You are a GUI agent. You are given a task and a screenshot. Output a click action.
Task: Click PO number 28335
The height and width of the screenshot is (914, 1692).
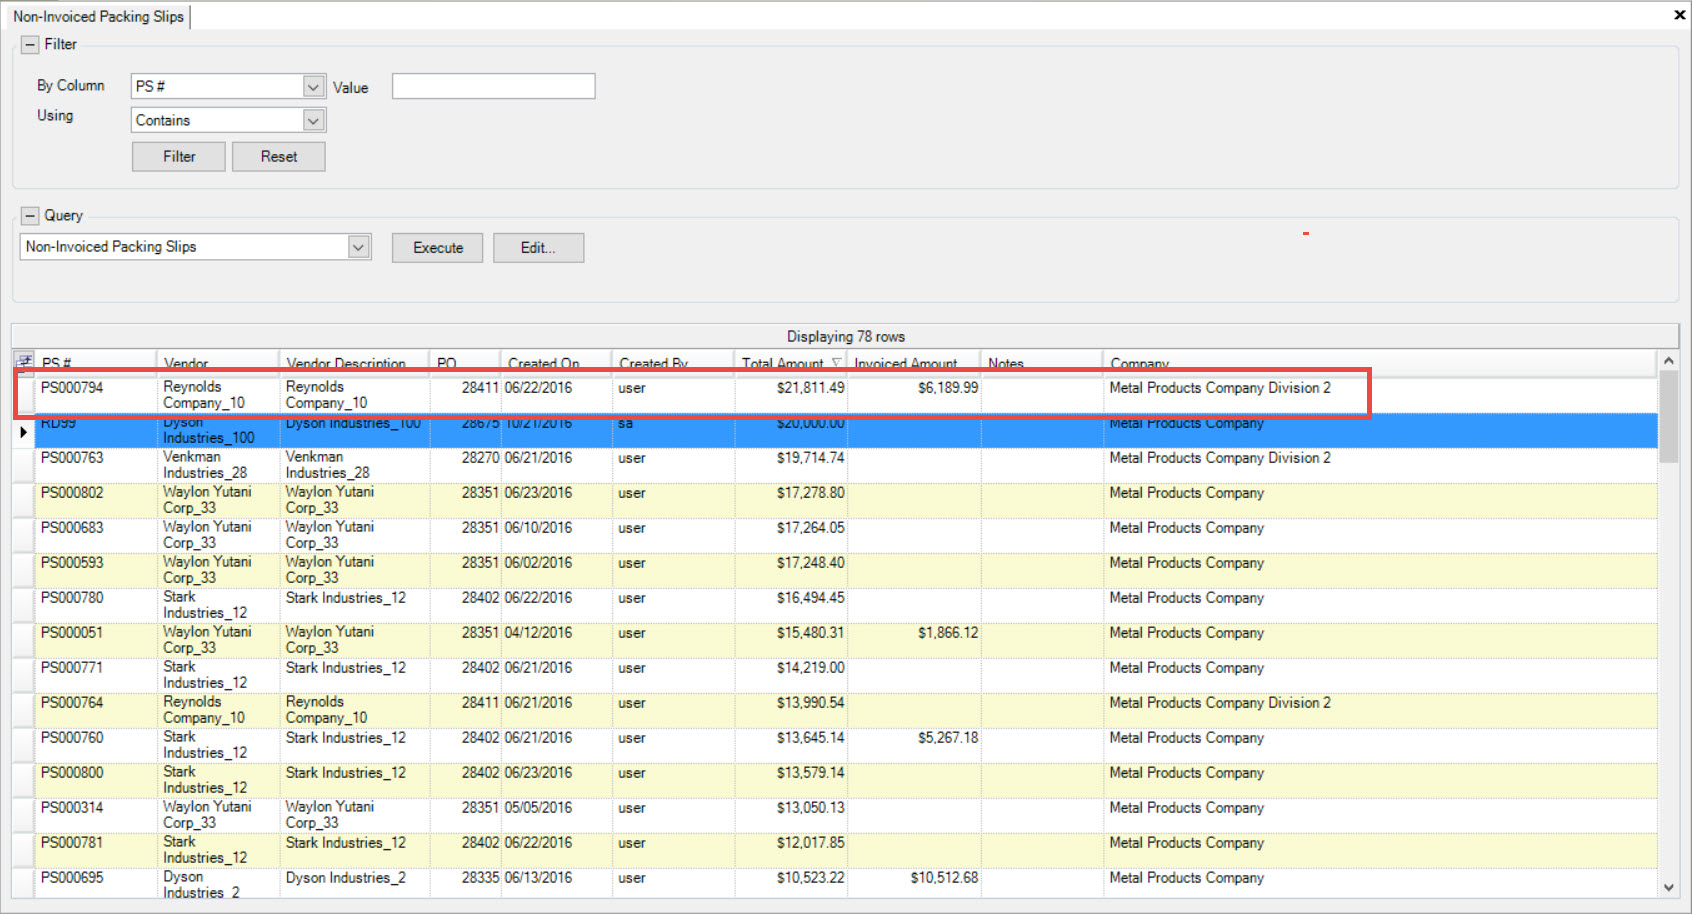click(x=480, y=878)
